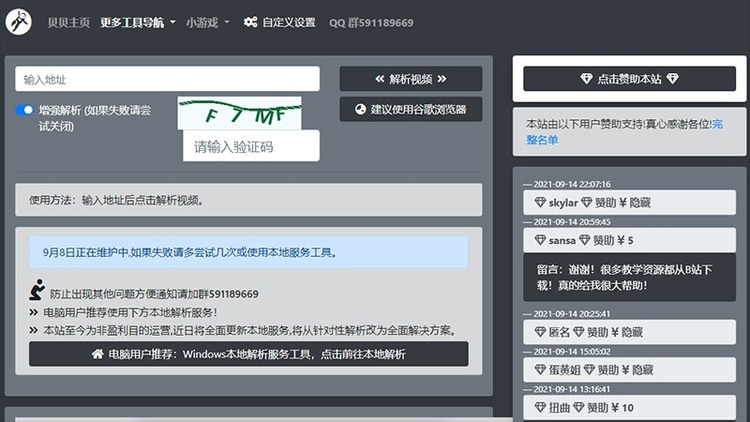Viewport: 750px width, 422px height.
Task: Click the kneeling person icon near 防止出现其他问题
Action: [37, 291]
